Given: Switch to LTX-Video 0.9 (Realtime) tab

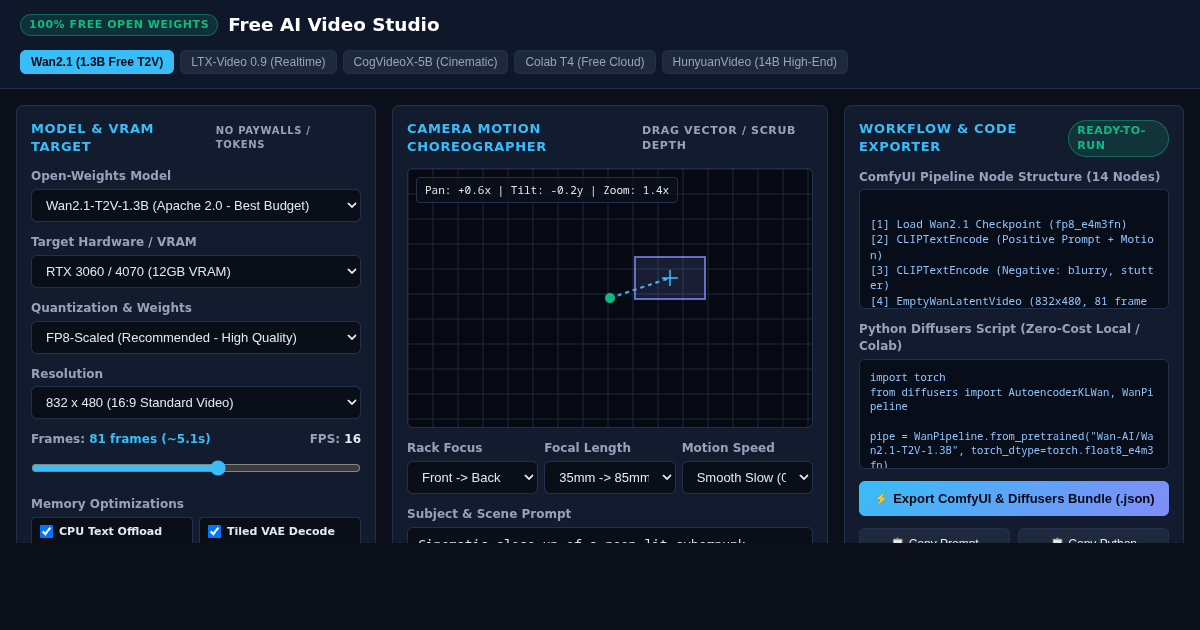Looking at the screenshot, I should coord(258,62).
